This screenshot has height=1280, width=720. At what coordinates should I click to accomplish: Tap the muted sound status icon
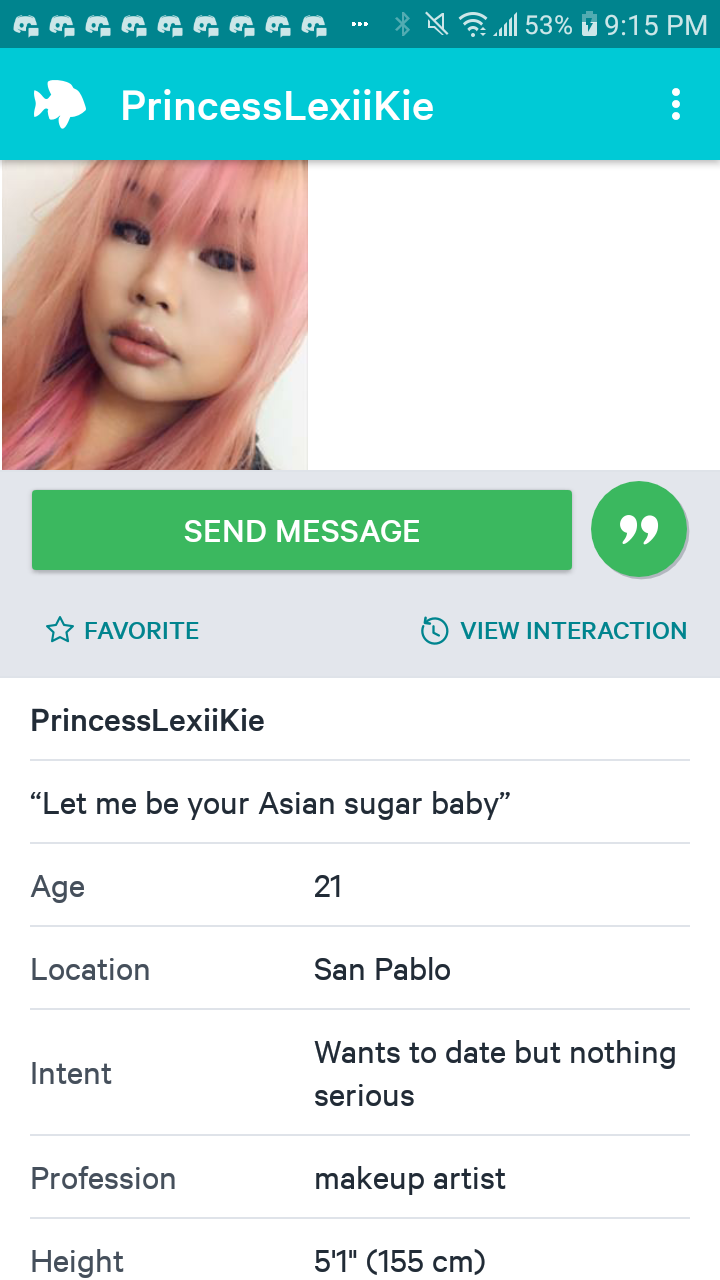437,24
